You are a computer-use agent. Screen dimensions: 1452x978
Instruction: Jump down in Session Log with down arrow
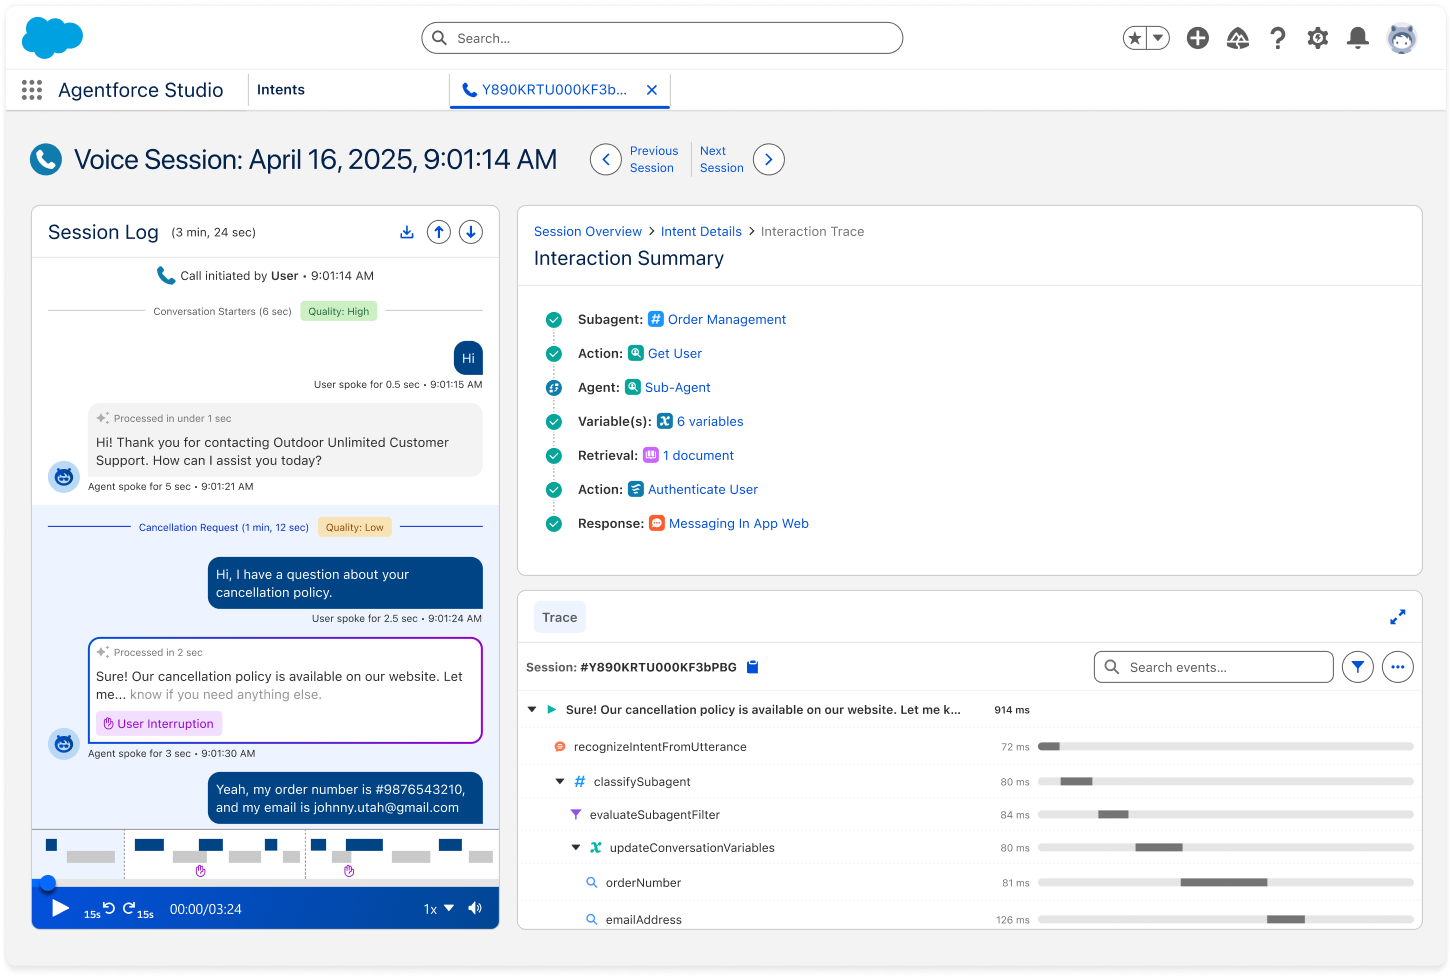[471, 232]
